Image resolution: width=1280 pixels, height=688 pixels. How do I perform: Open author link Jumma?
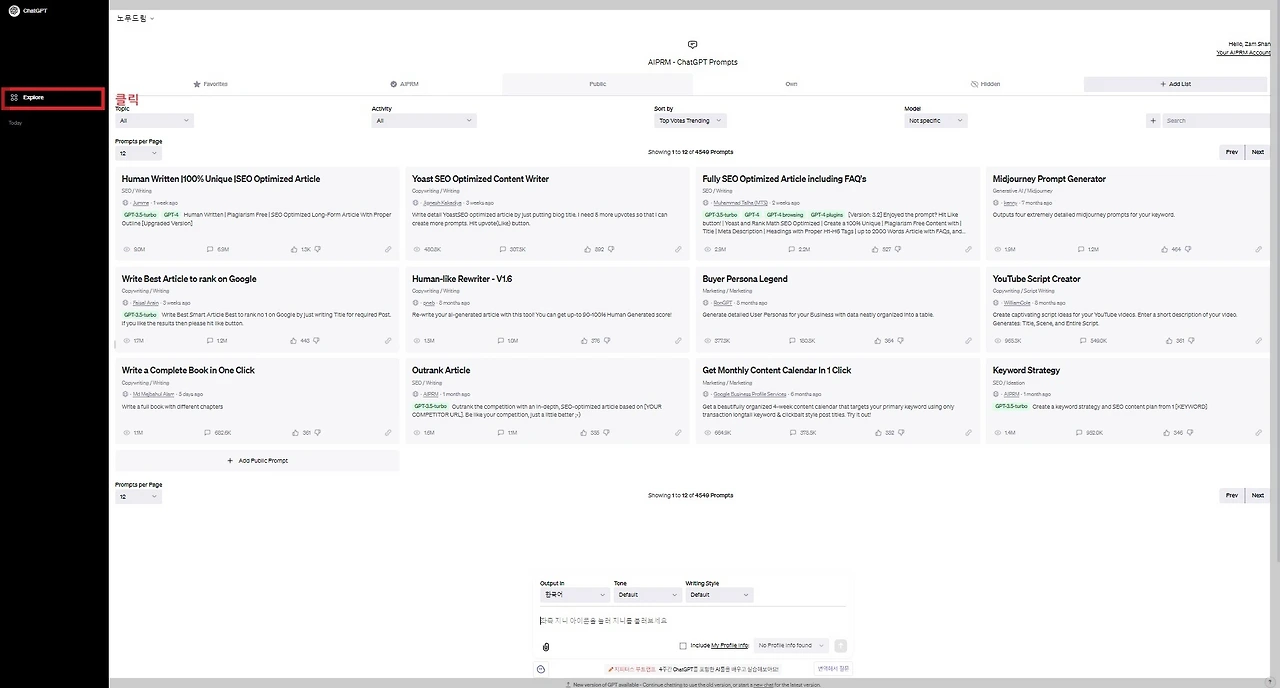tap(140, 203)
